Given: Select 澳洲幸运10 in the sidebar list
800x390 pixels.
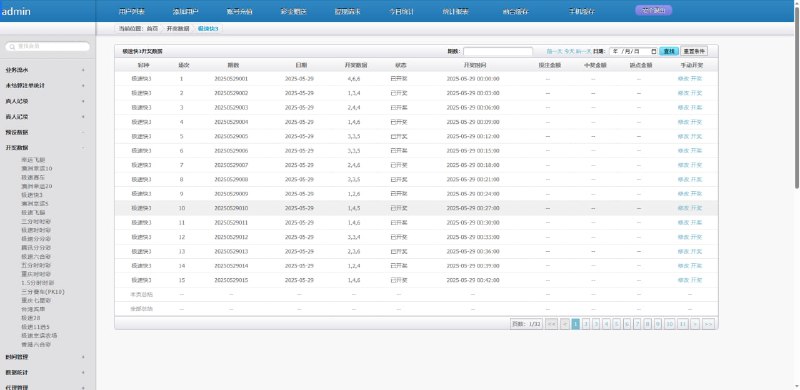Looking at the screenshot, I should (37, 168).
